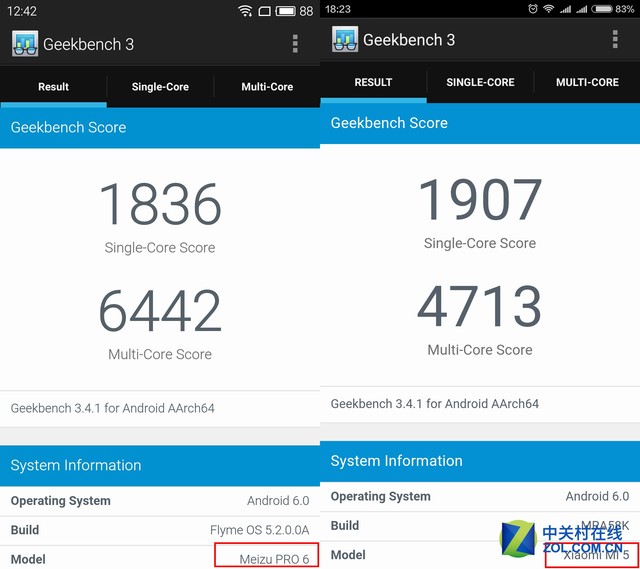Tap Multi-Core Score label under 6442
The height and width of the screenshot is (569, 640).
[x=160, y=355]
